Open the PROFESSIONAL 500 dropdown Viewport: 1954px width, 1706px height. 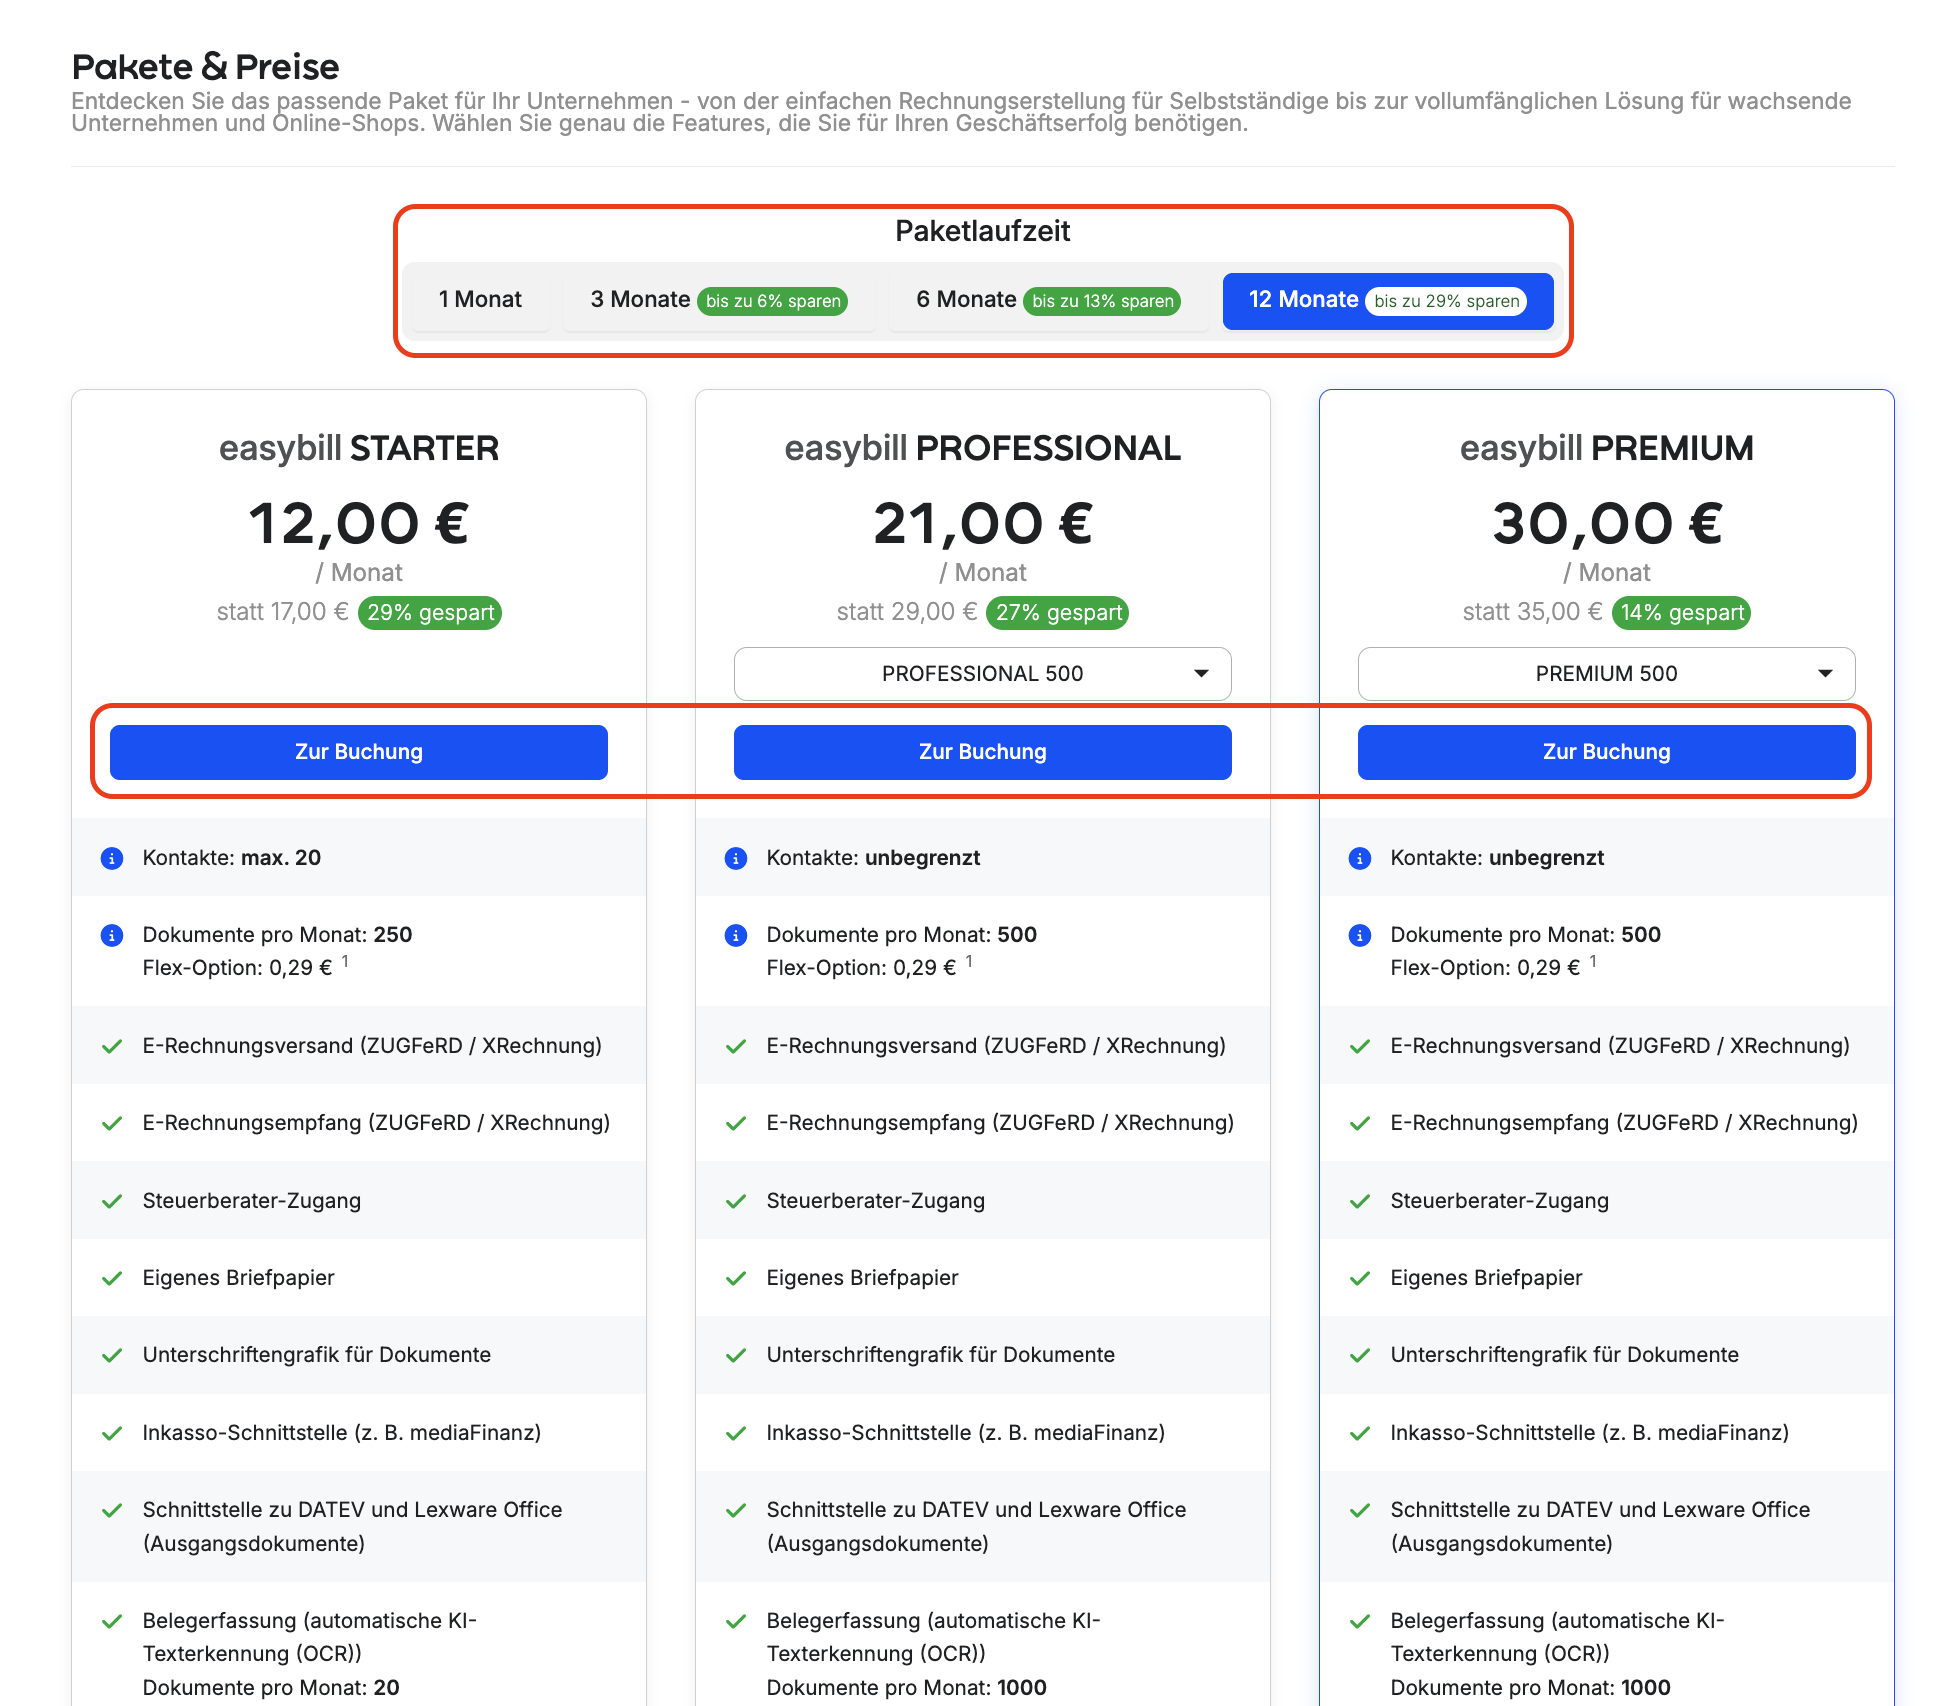coord(982,674)
